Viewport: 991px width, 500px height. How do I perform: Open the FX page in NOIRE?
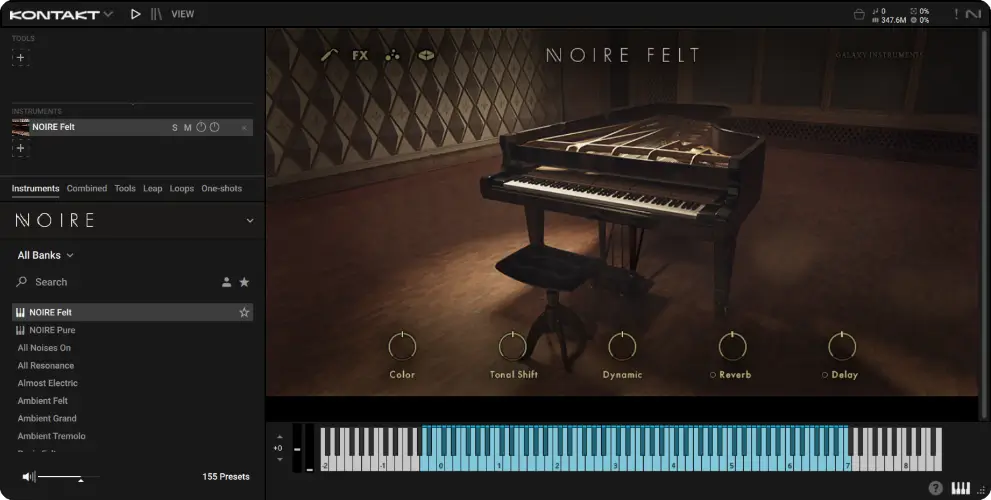click(360, 55)
